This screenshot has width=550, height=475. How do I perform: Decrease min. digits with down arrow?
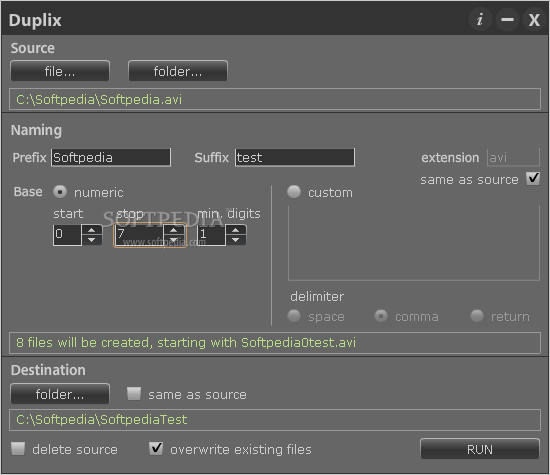[x=236, y=240]
